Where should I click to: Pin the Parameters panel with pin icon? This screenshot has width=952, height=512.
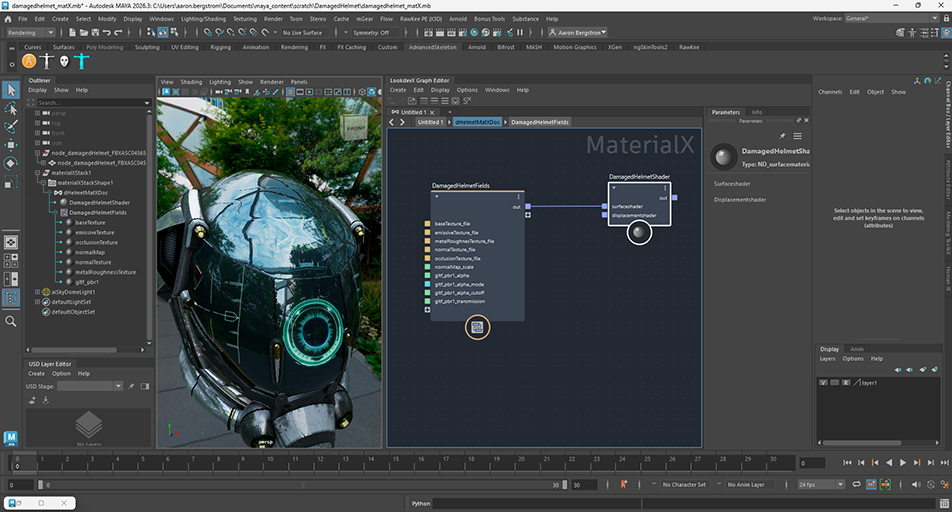pyautogui.click(x=782, y=136)
